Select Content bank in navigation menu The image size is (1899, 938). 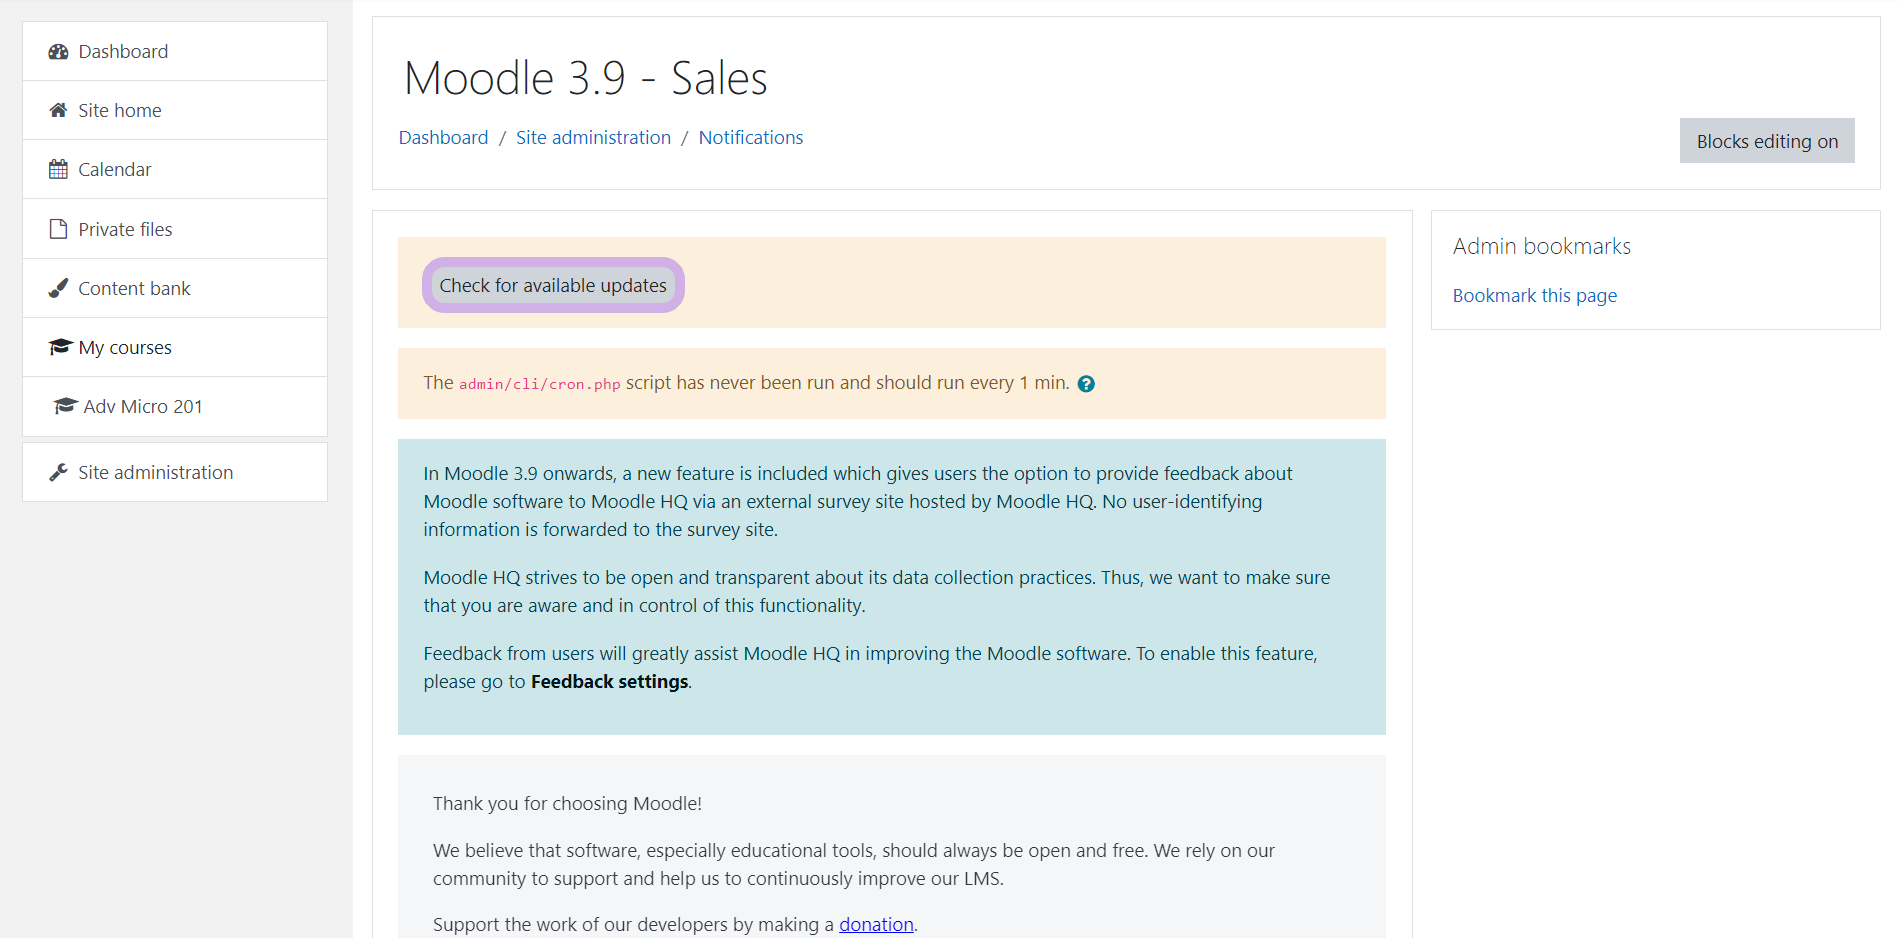coord(134,289)
